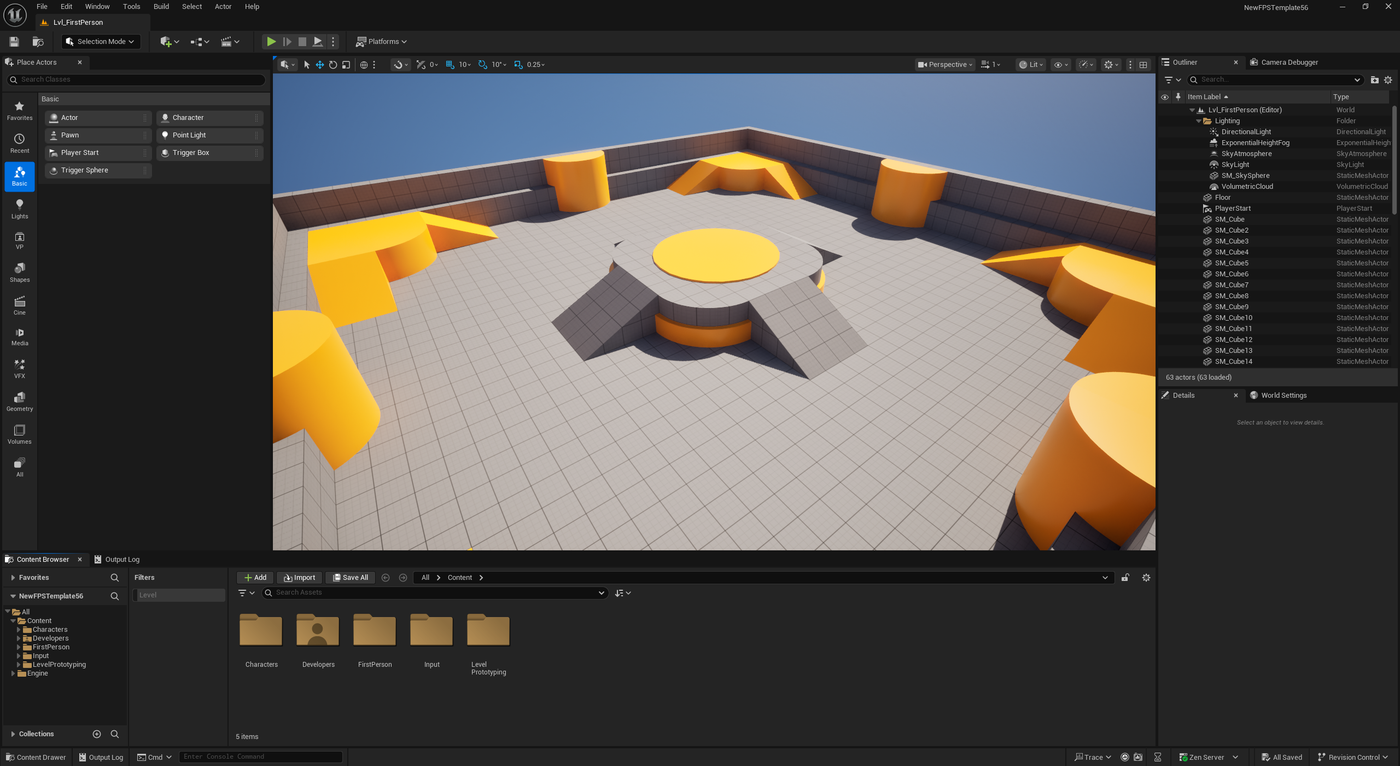Click the Save All button
This screenshot has height=766, width=1400.
350,578
